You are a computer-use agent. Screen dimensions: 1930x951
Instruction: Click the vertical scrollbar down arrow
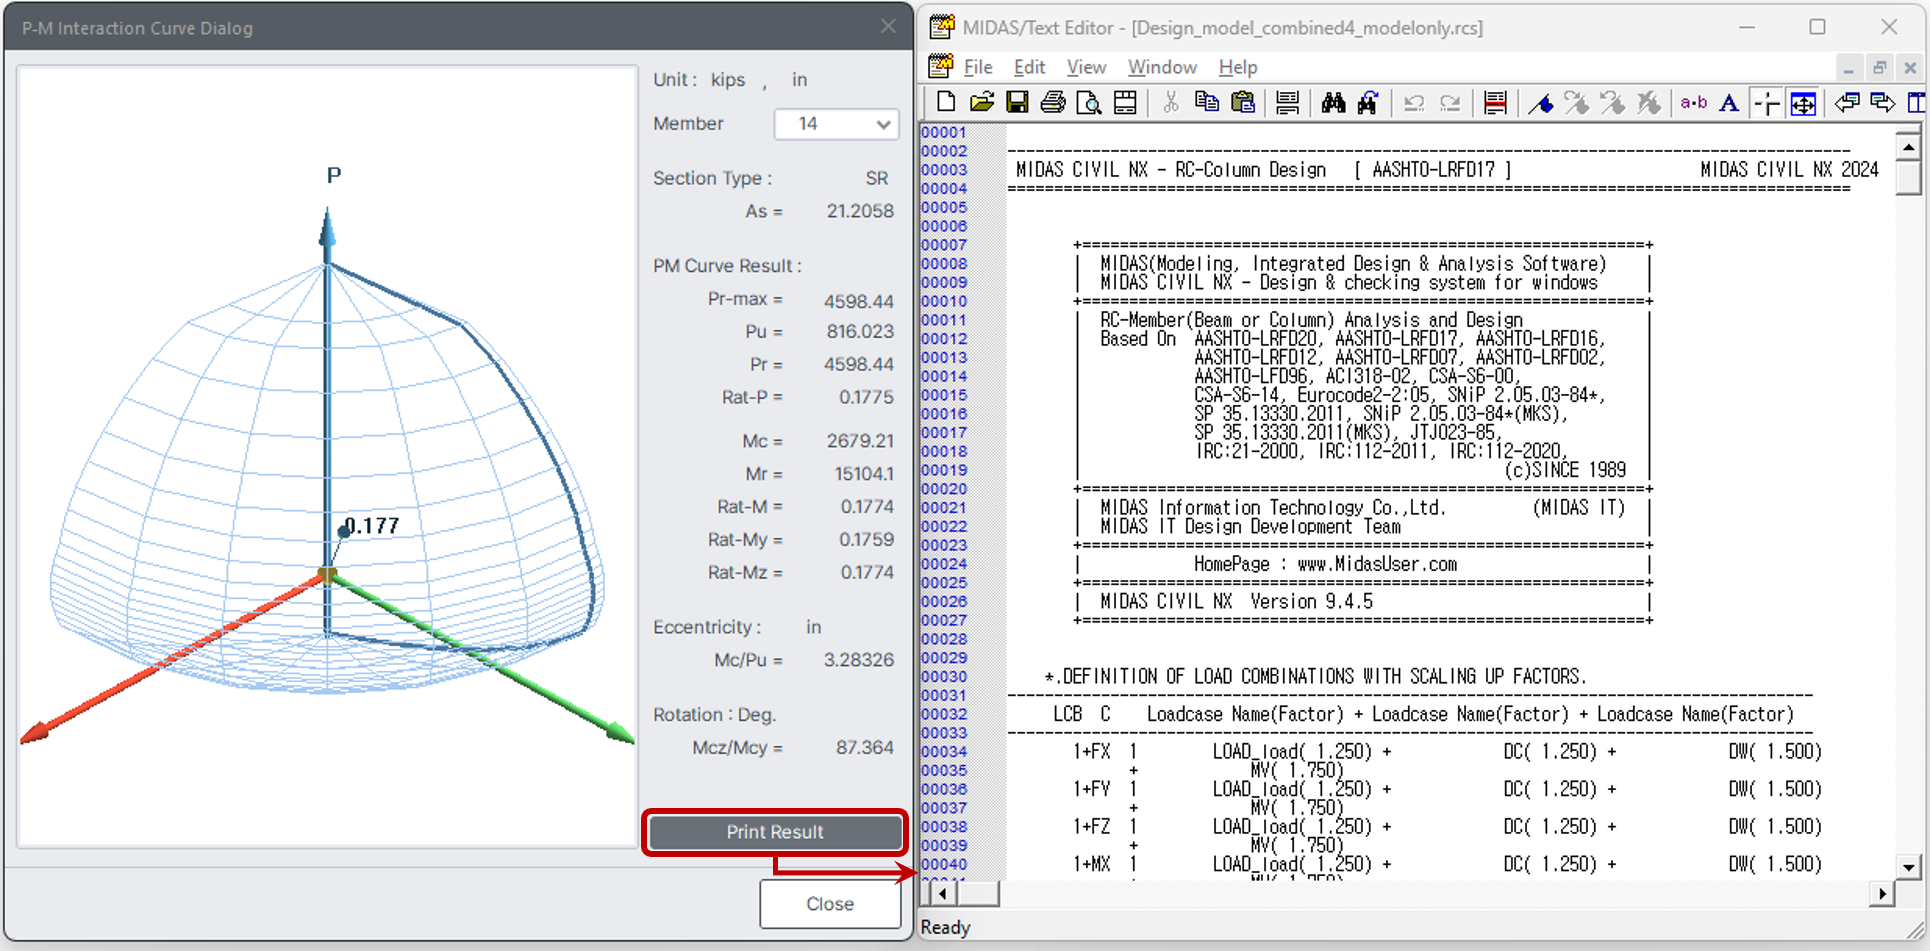(1908, 867)
